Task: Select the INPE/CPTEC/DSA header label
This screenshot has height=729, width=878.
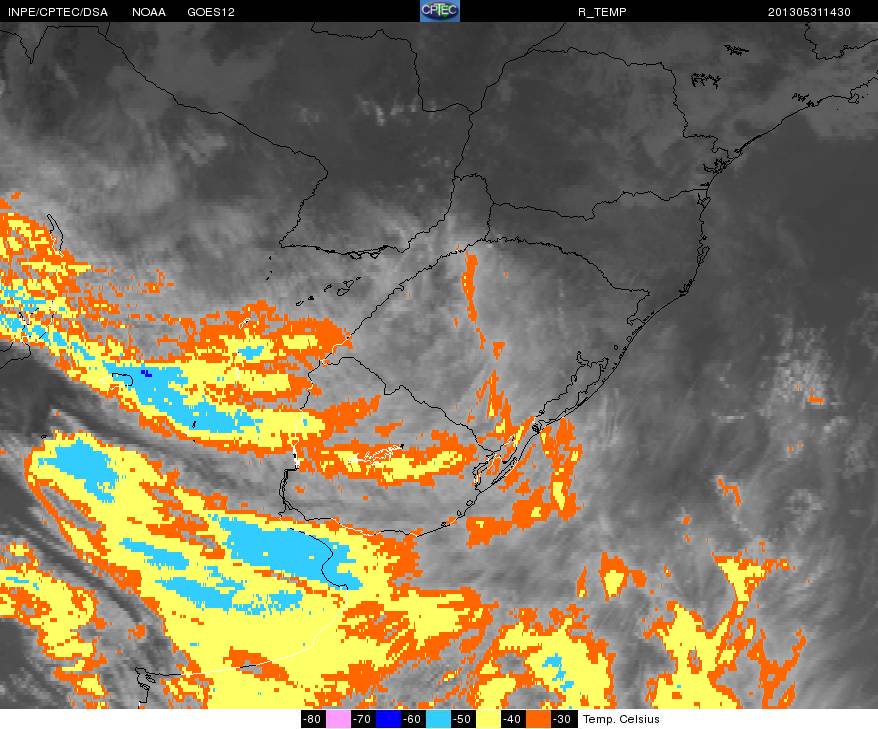Action: coord(58,12)
